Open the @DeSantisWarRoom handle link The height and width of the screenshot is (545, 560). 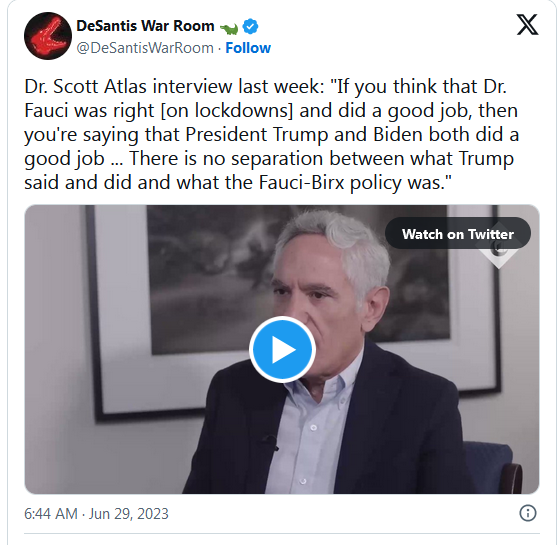(145, 48)
